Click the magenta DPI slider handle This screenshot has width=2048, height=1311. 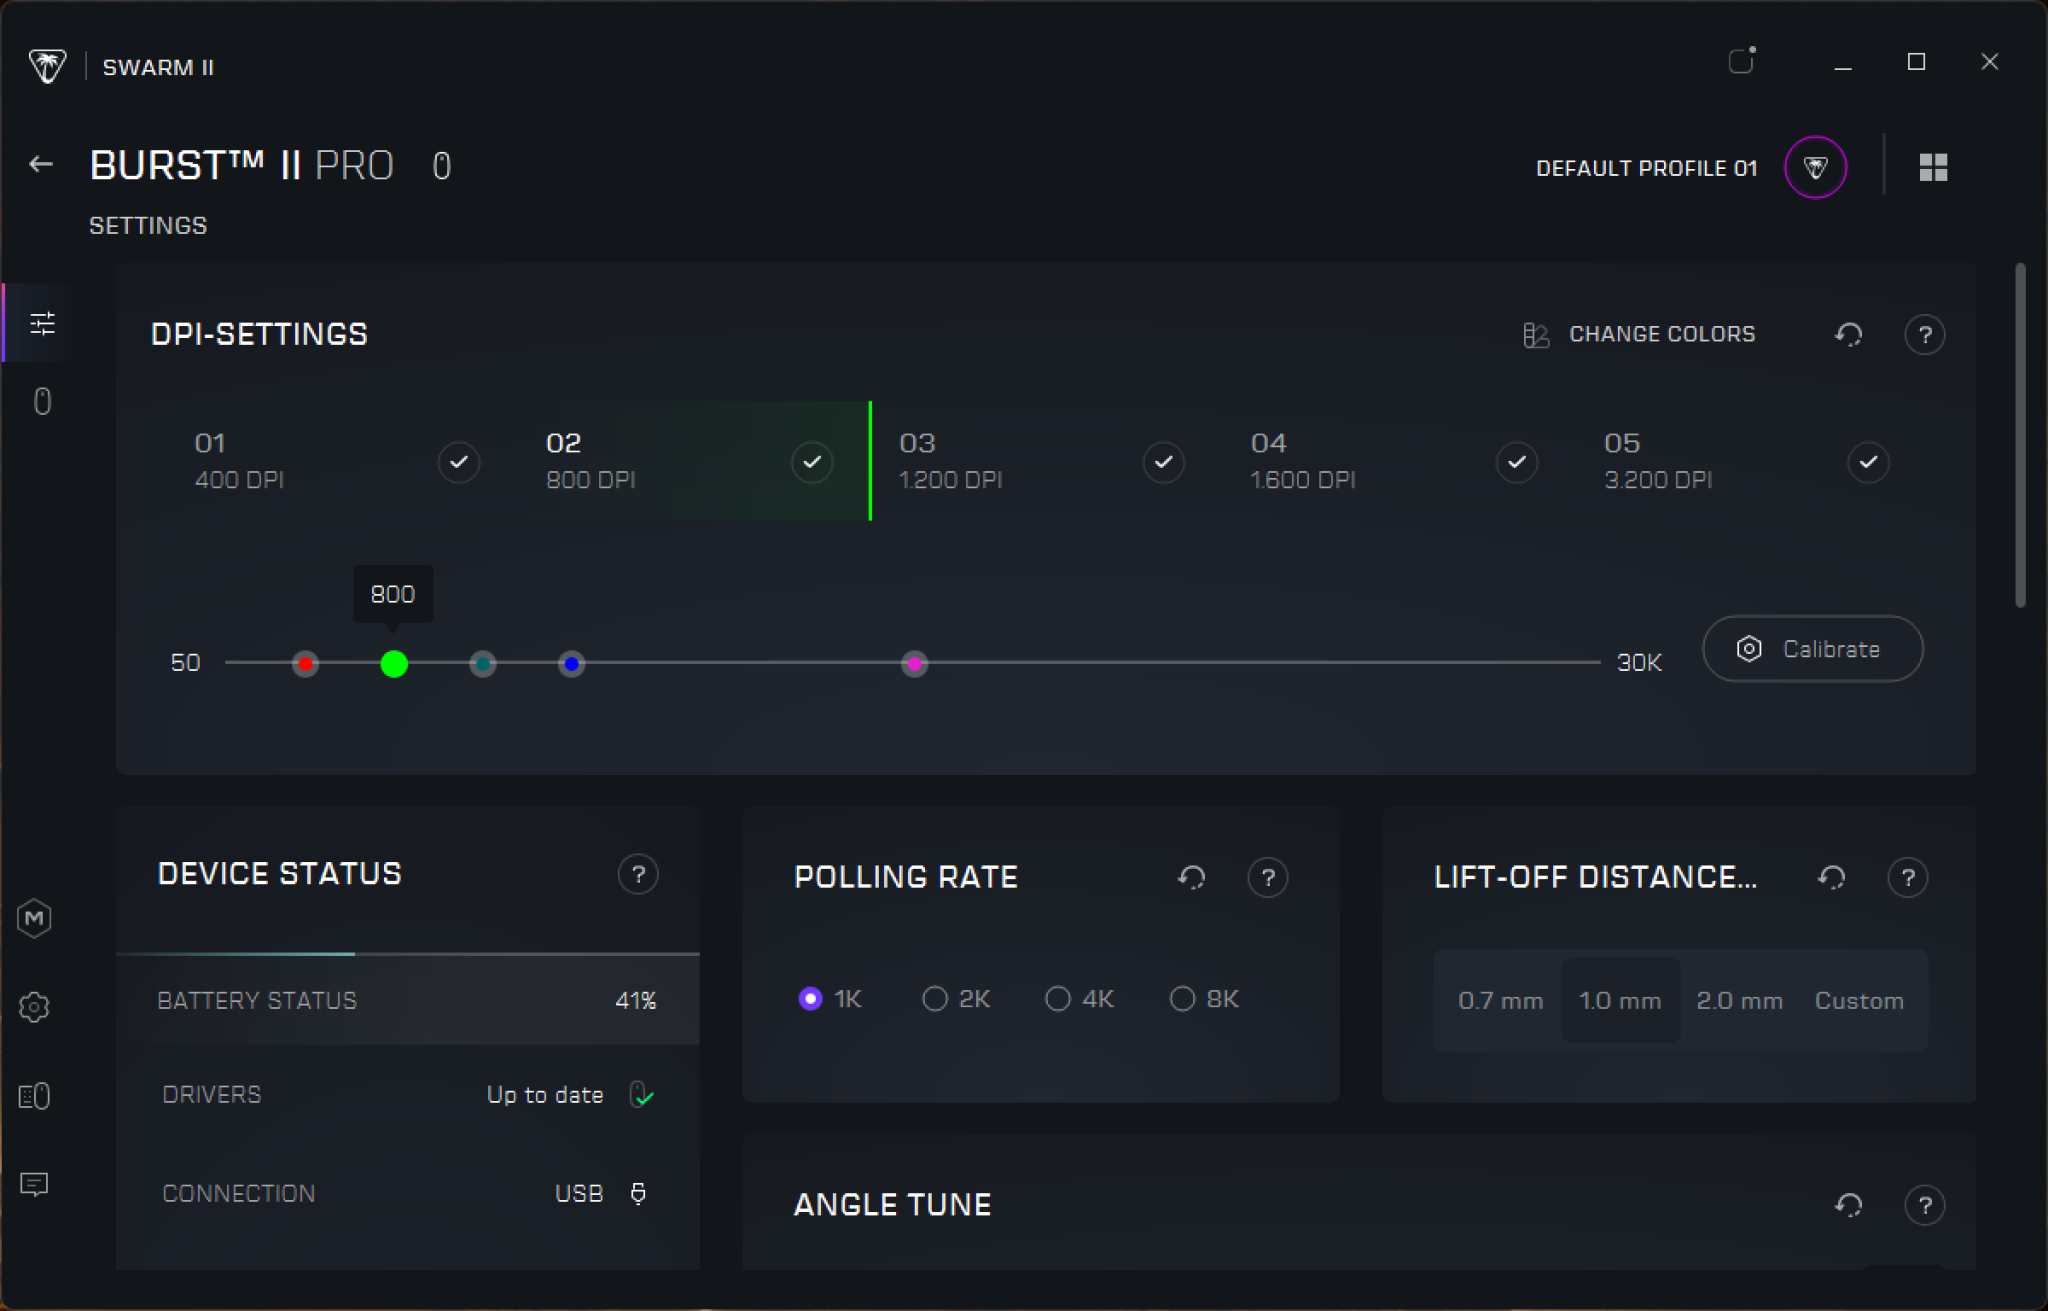914,663
